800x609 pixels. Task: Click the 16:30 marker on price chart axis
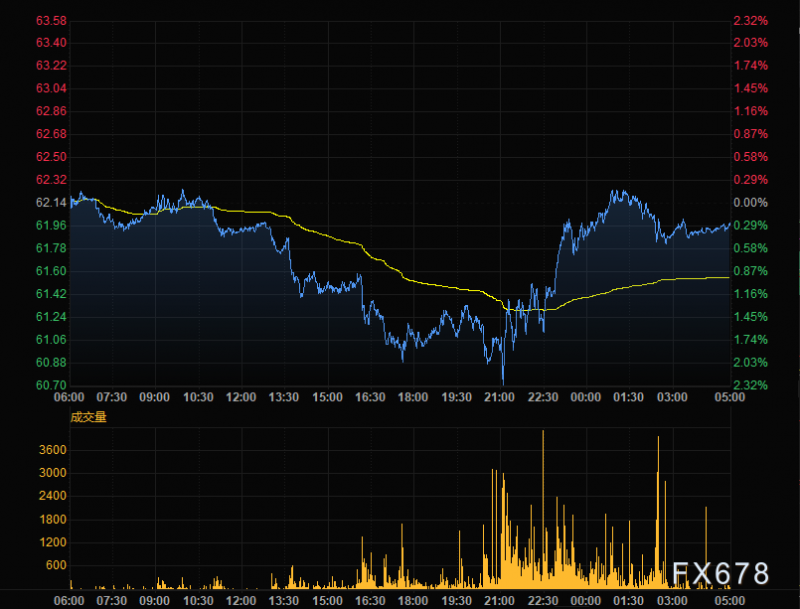(x=370, y=397)
